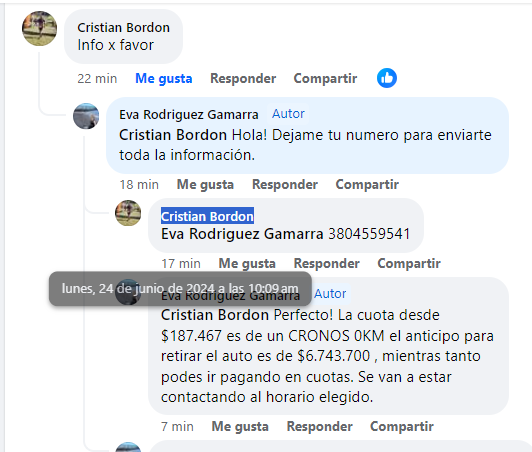Click Responder under the CRONOS 0KM comment

pos(319,426)
